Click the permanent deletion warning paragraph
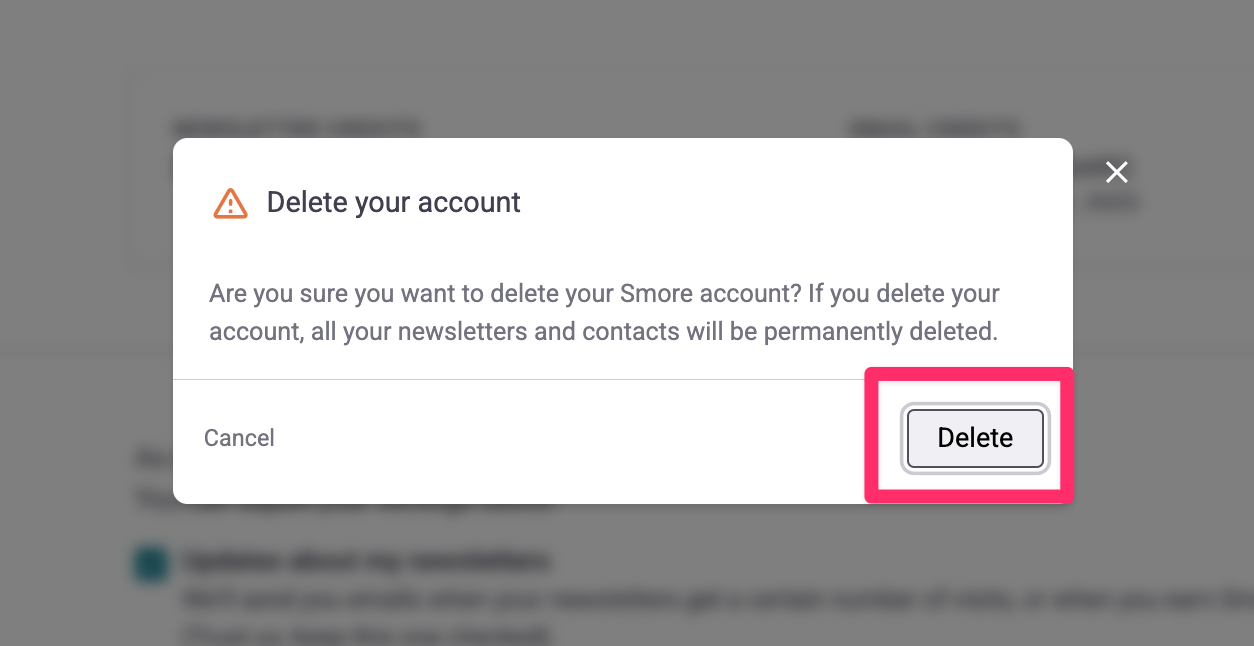1254x646 pixels. pyautogui.click(x=603, y=313)
